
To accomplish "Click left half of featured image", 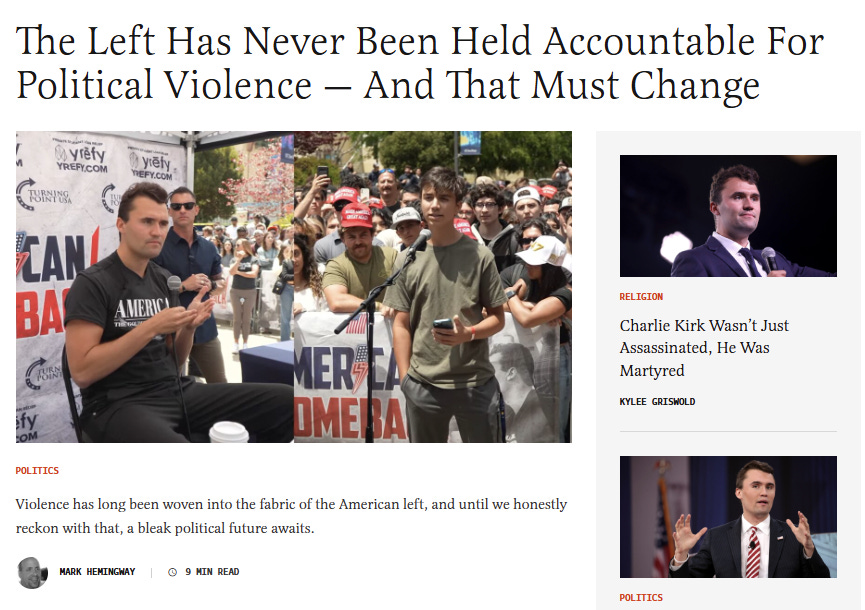I will 155,287.
